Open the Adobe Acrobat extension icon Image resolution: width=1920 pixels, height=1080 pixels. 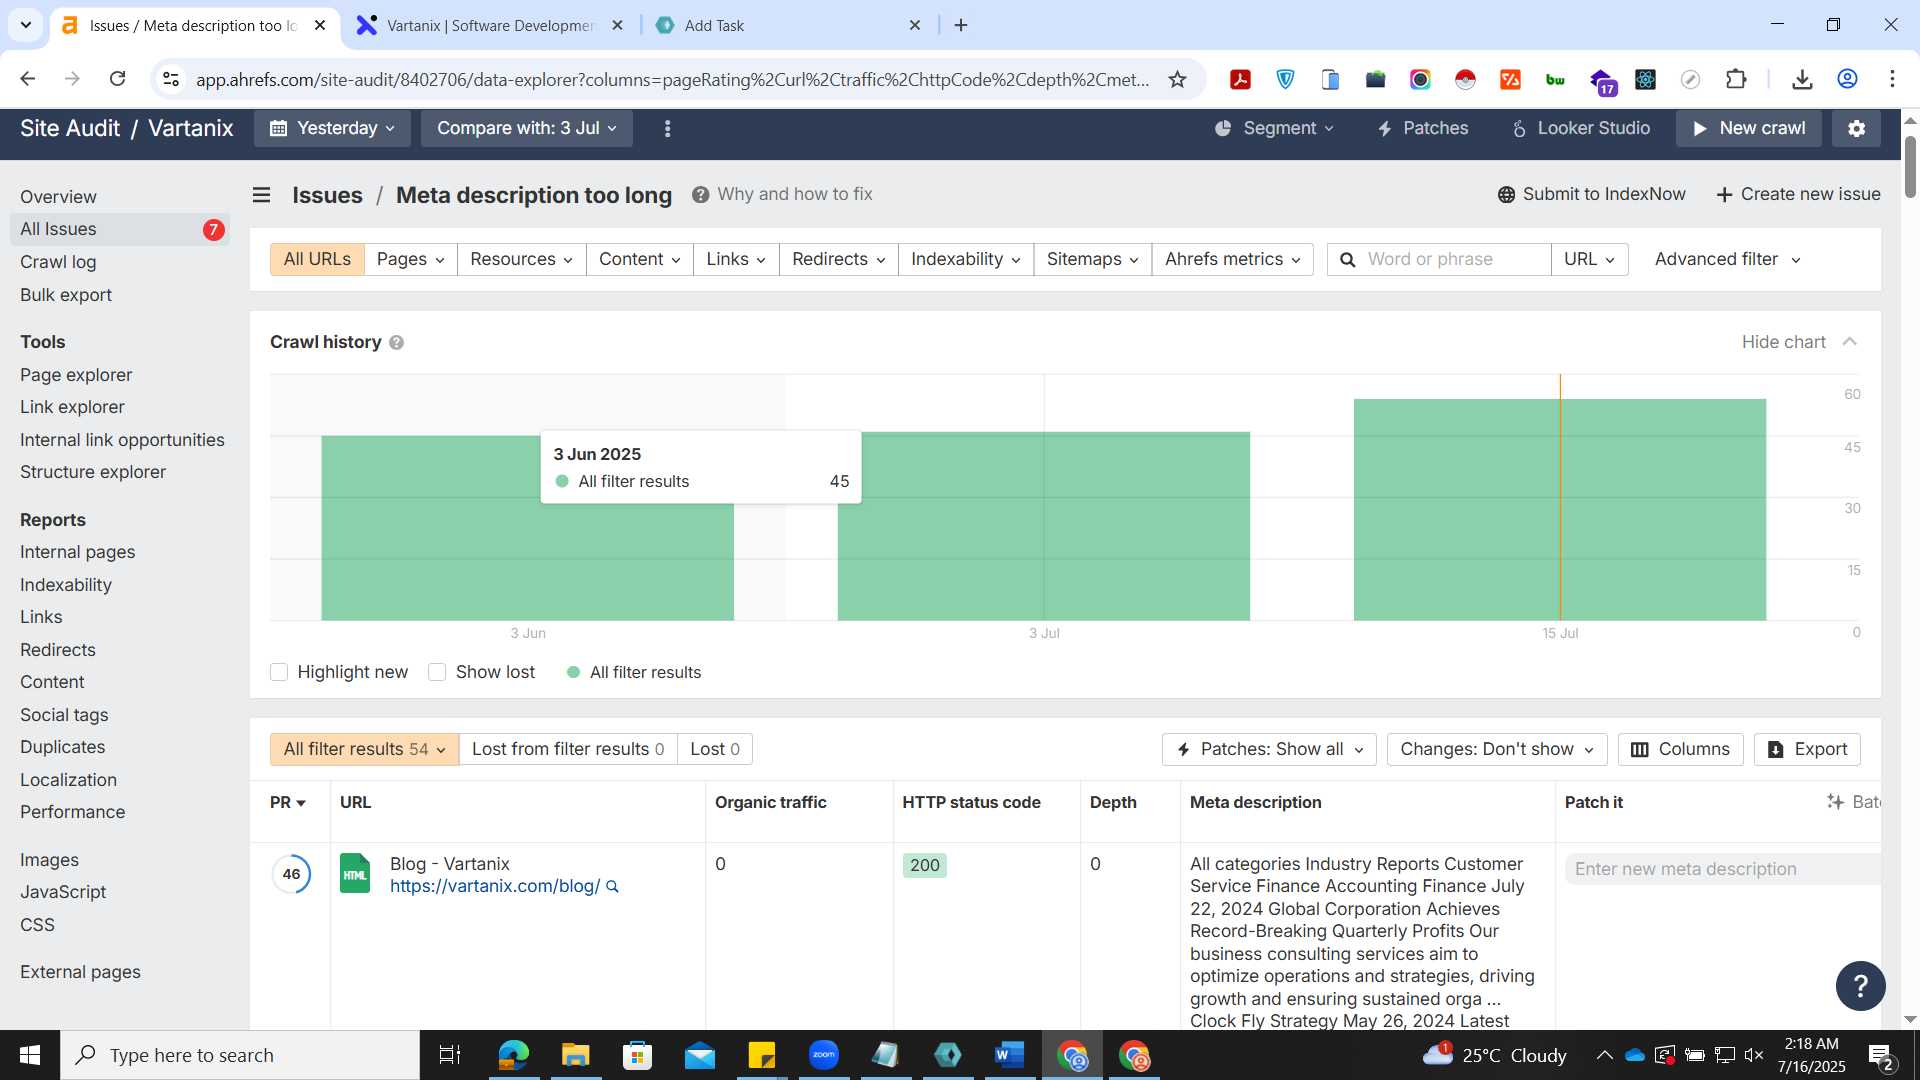1240,79
